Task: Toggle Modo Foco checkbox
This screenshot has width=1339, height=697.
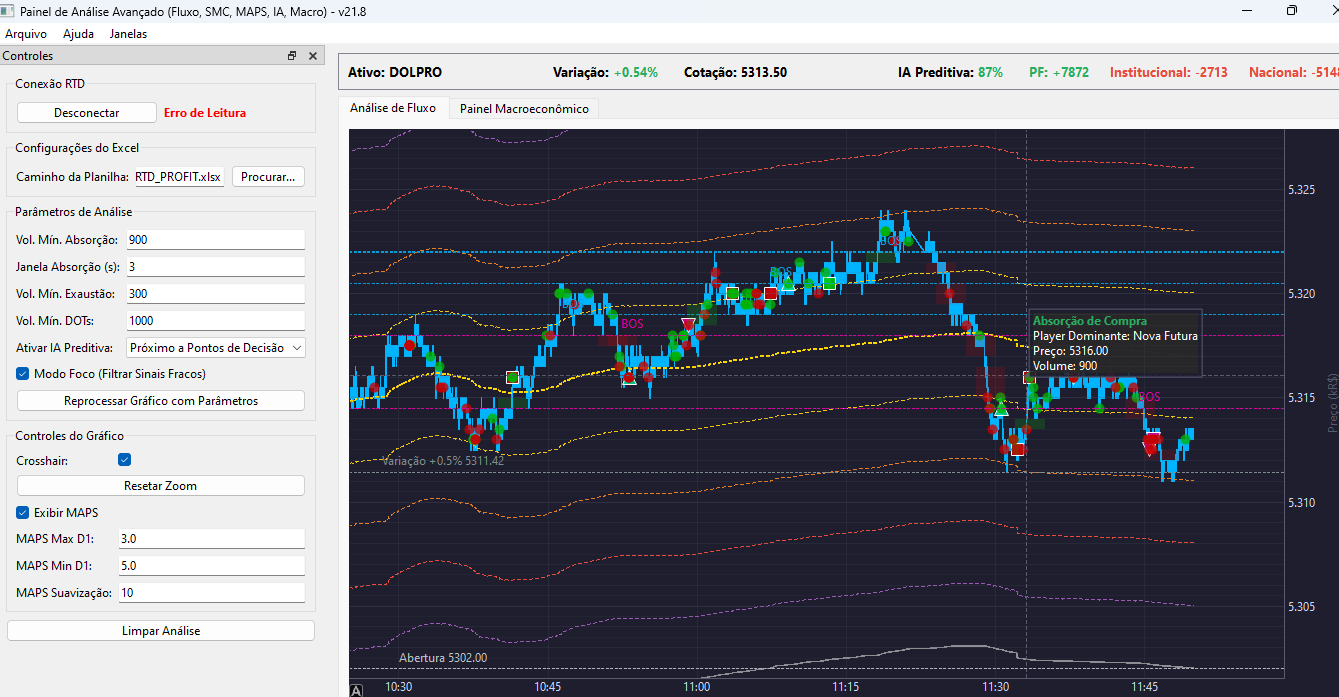Action: pyautogui.click(x=24, y=373)
